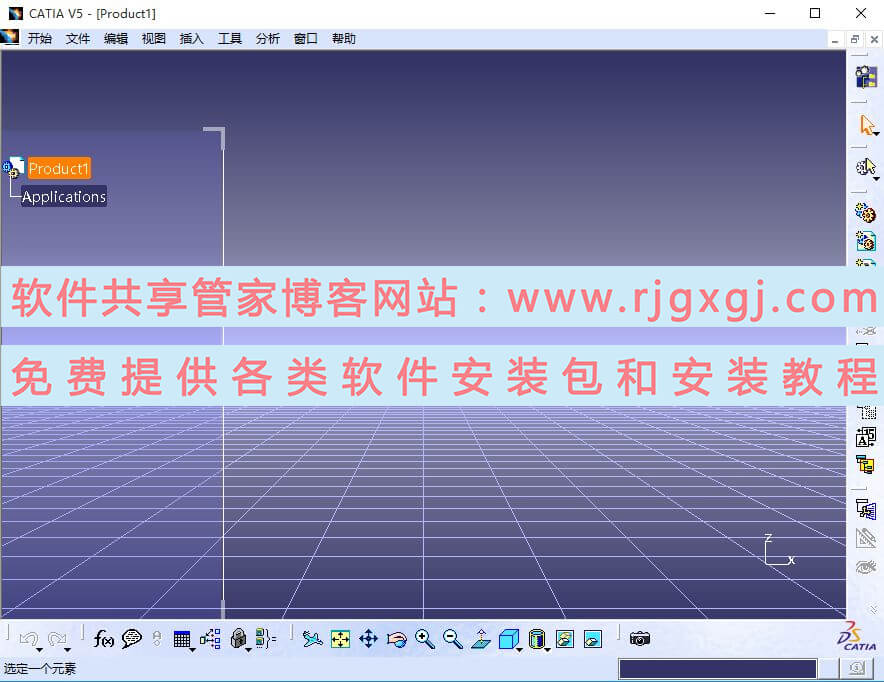Click the XYZ compass axis
This screenshot has width=884, height=682.
tap(779, 550)
